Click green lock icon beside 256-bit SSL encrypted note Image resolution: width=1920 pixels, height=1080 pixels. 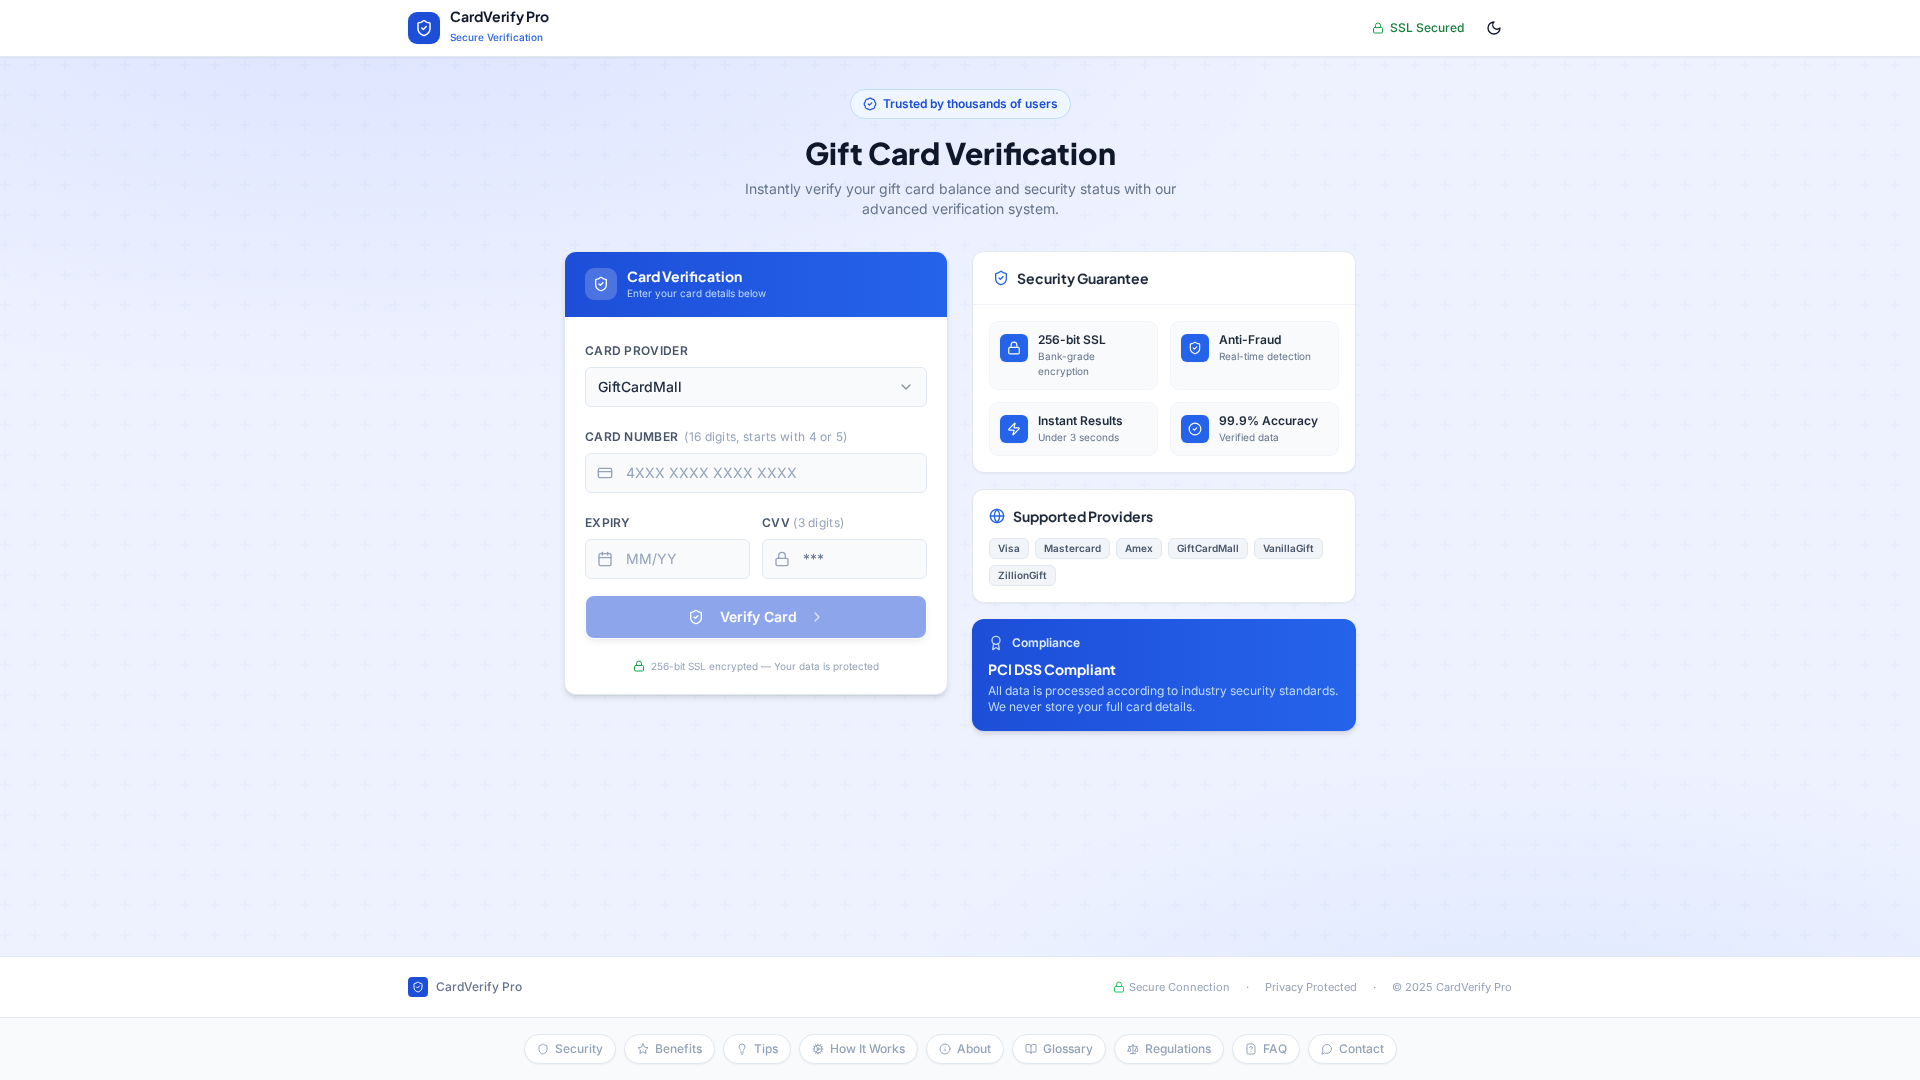point(639,666)
